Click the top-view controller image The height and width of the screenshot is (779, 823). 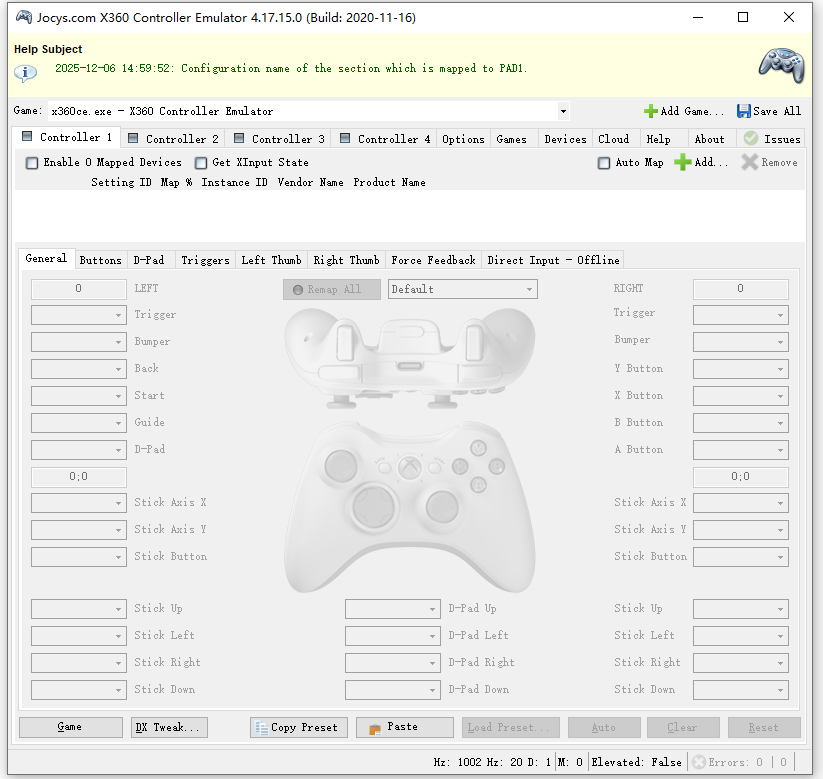point(409,358)
